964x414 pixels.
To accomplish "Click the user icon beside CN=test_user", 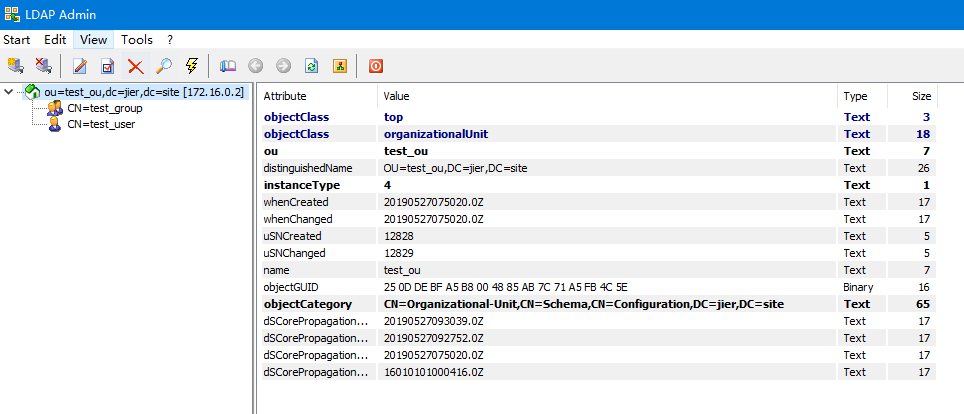I will [55, 124].
